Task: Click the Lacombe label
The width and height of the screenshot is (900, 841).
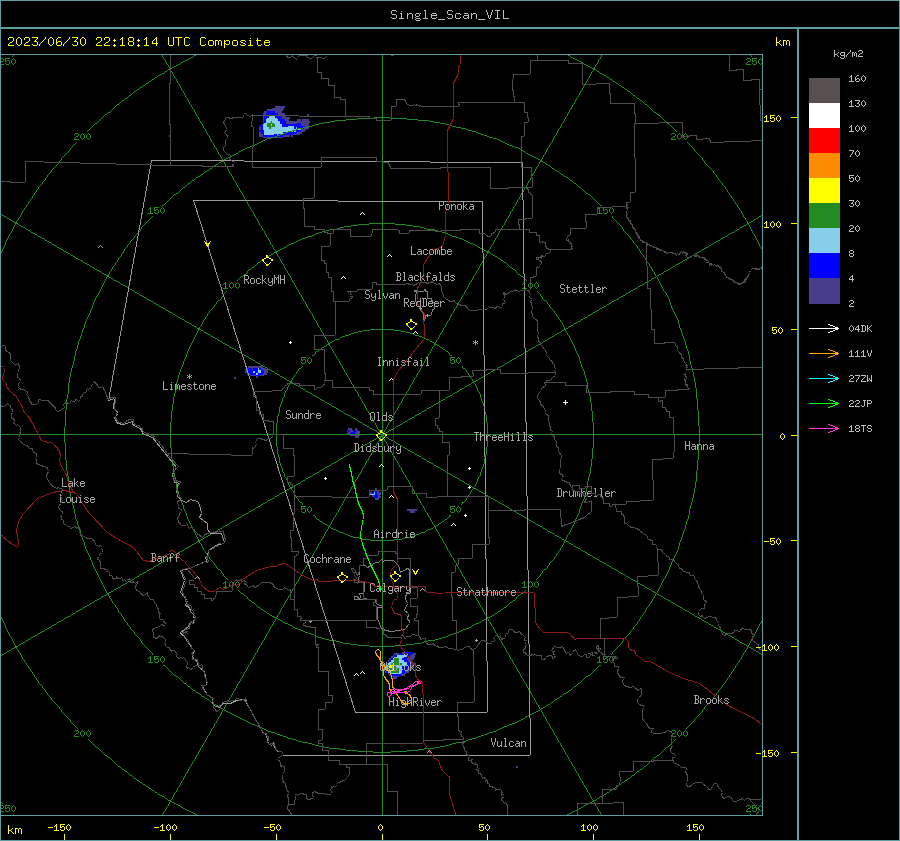Action: click(x=431, y=251)
